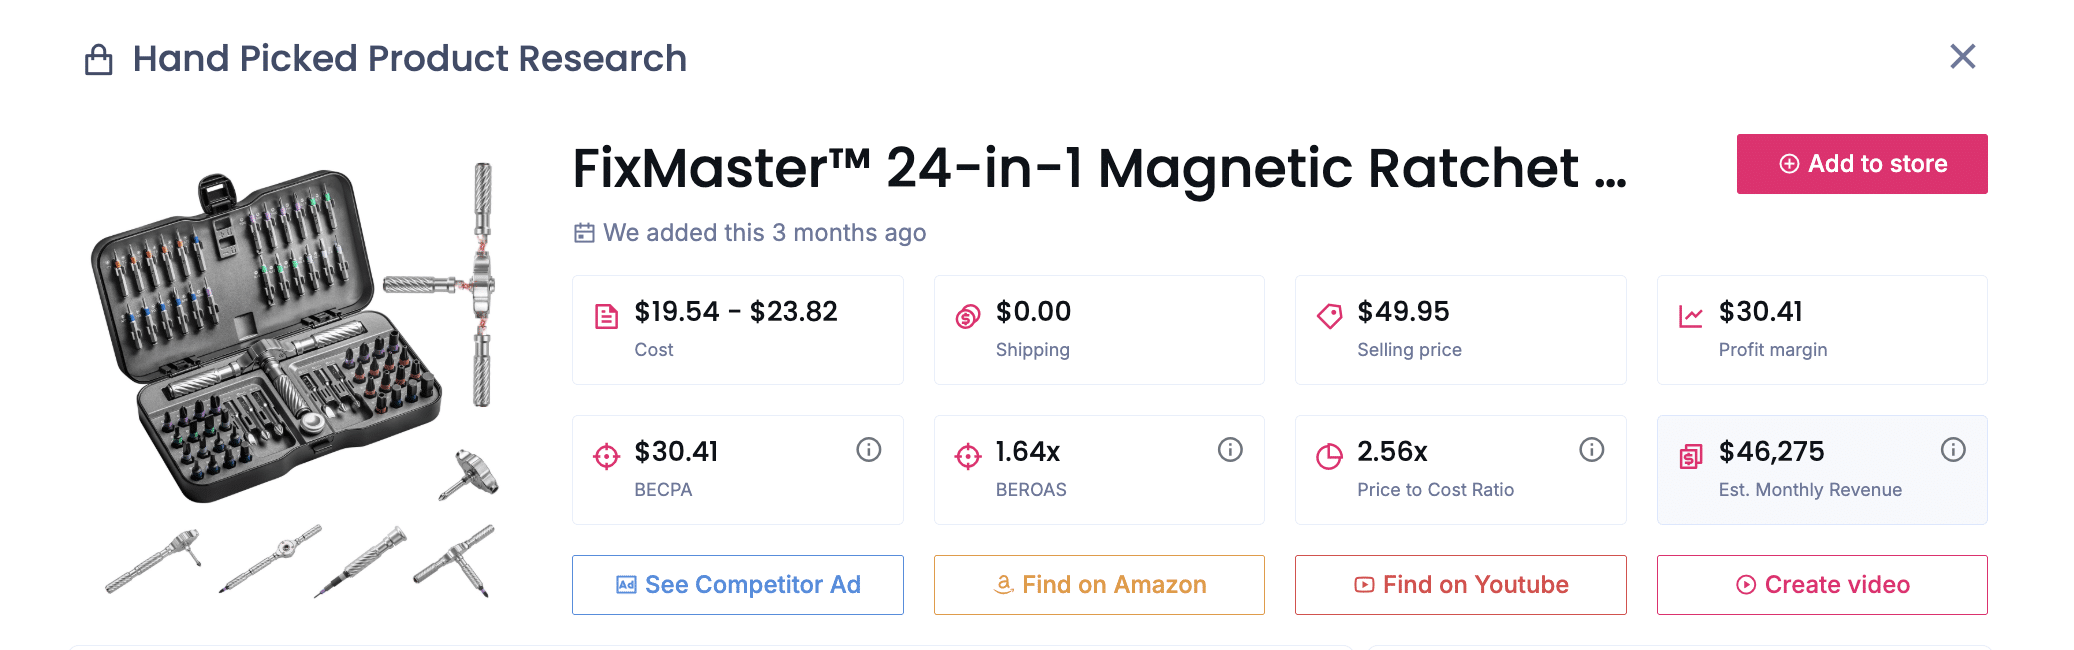The image size is (2074, 650).
Task: Click the coin icon next to Shipping
Action: pyautogui.click(x=967, y=313)
